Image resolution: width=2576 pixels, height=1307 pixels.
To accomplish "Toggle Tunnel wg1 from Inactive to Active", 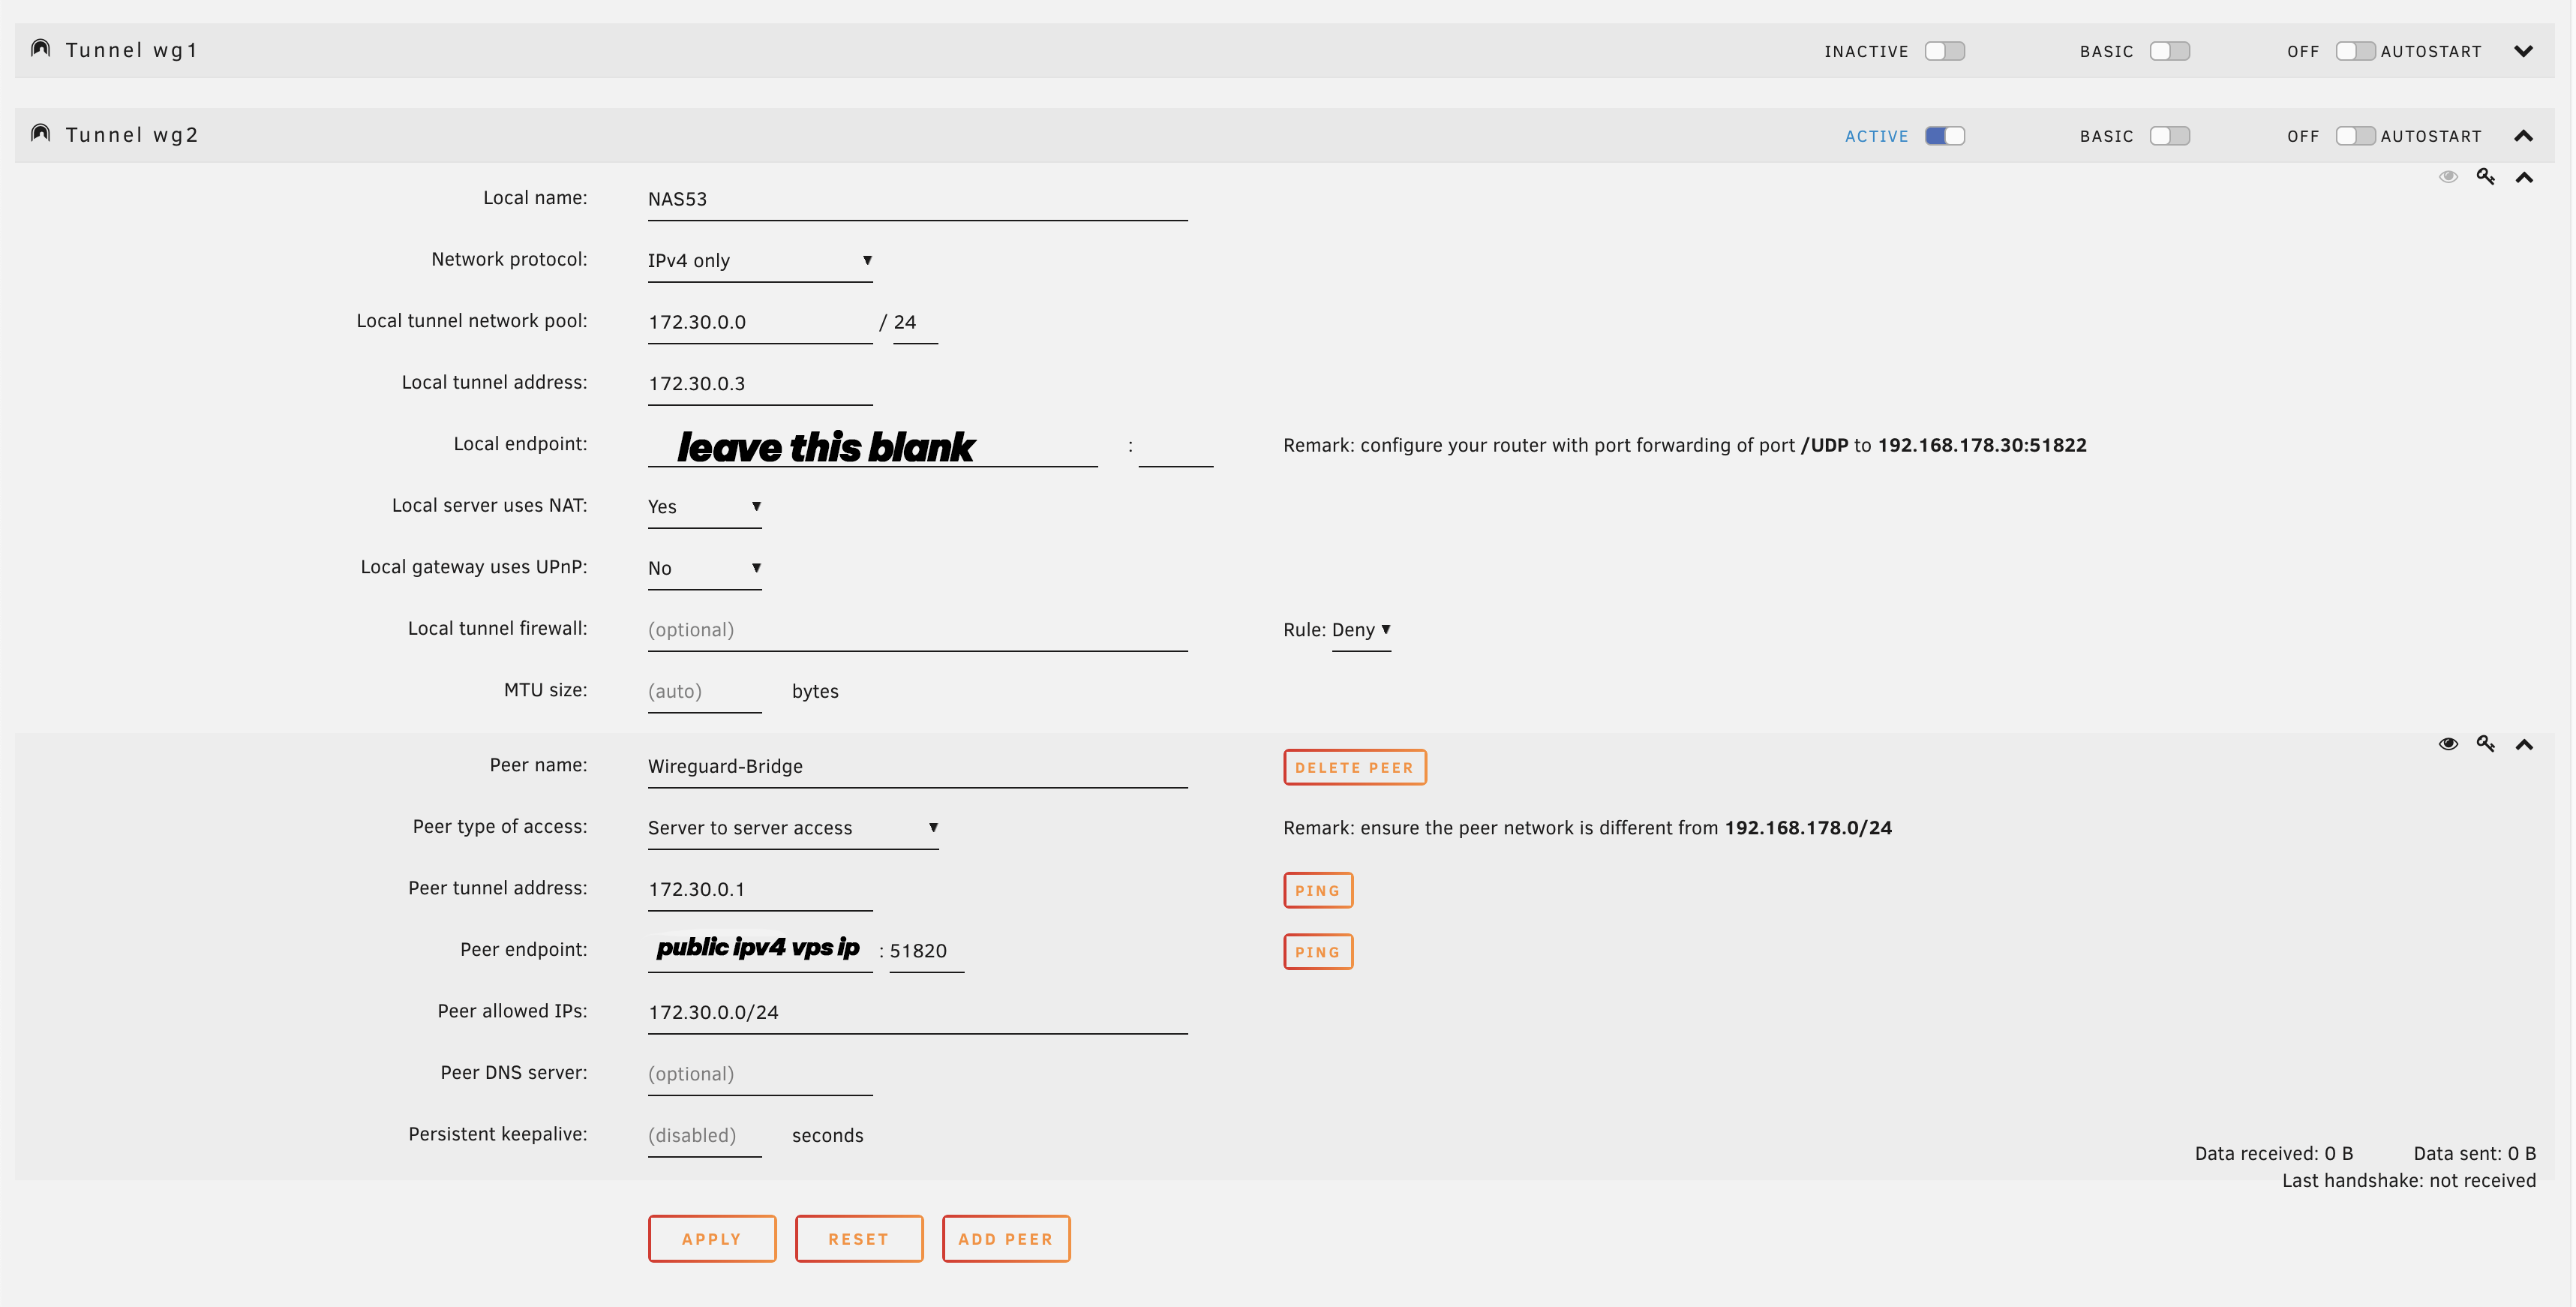I will coord(1944,51).
